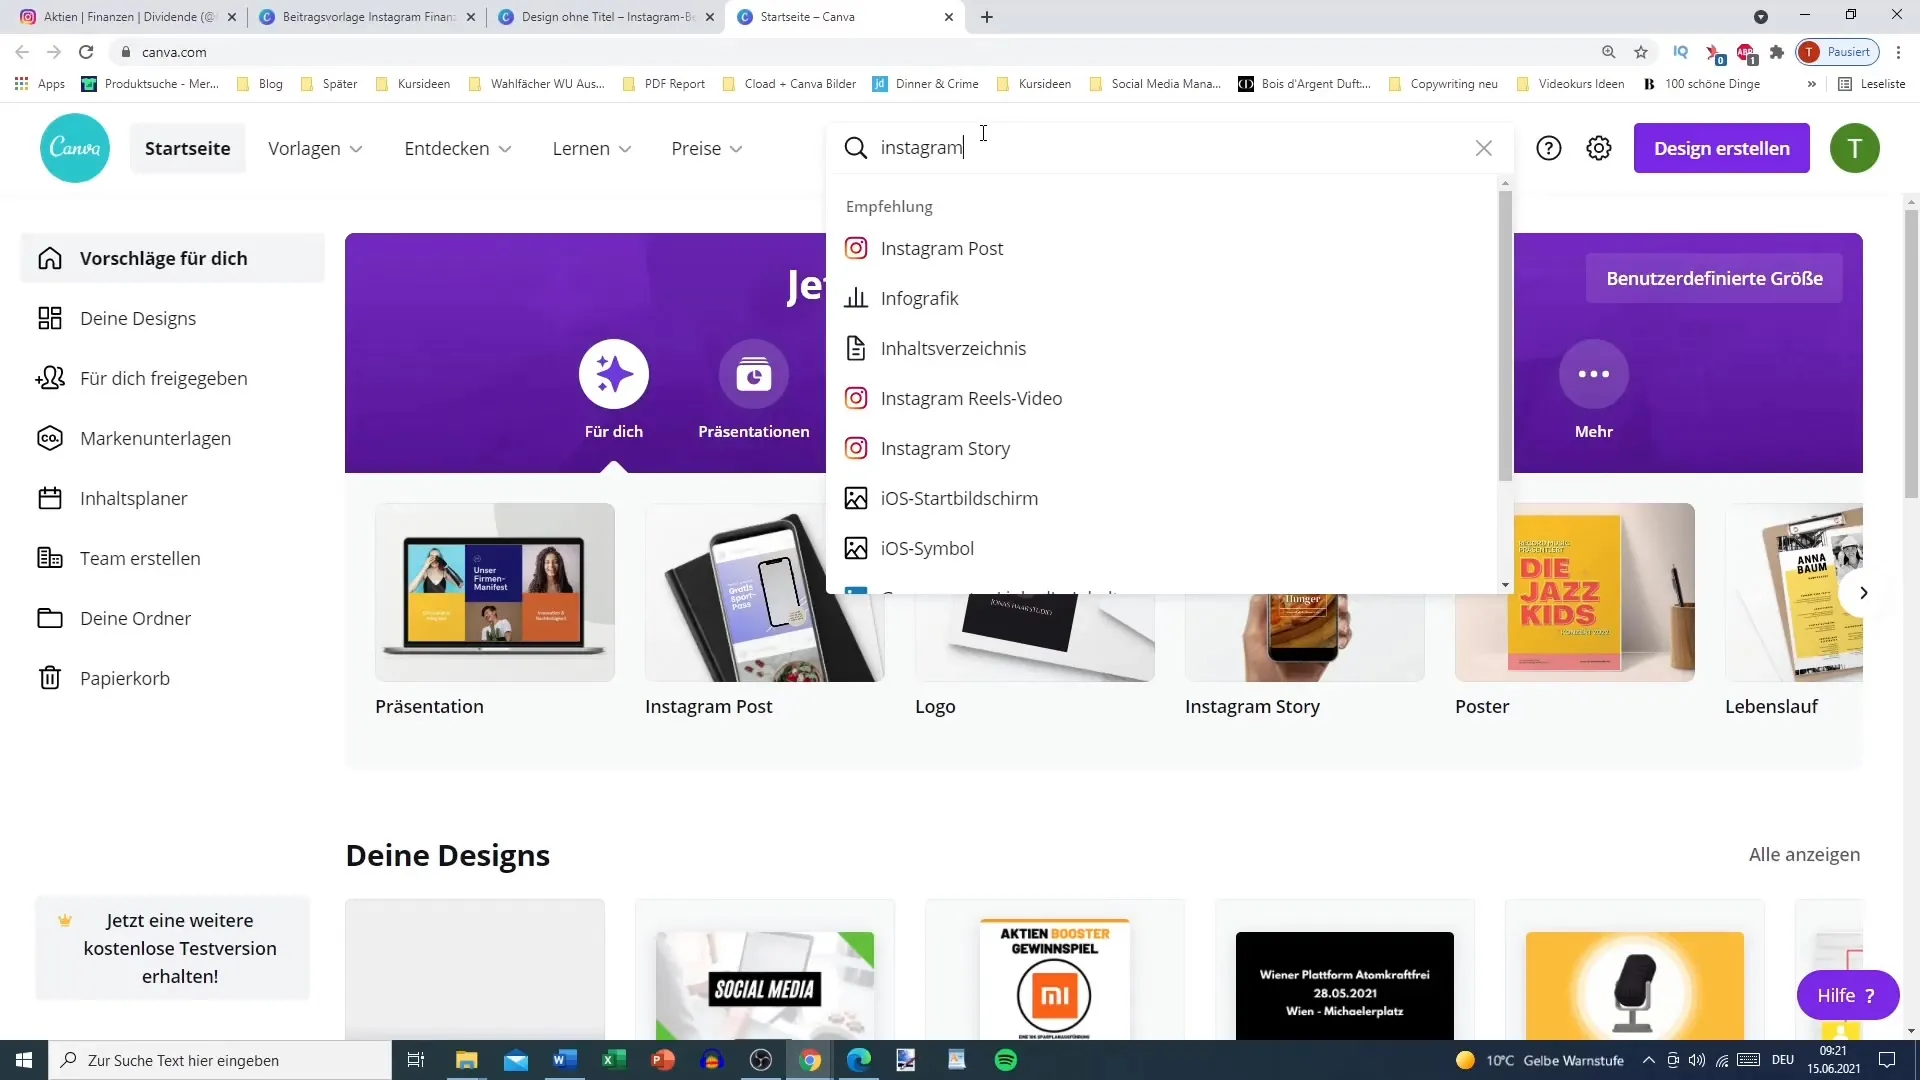Open the Poster template thumbnail

tap(1575, 592)
